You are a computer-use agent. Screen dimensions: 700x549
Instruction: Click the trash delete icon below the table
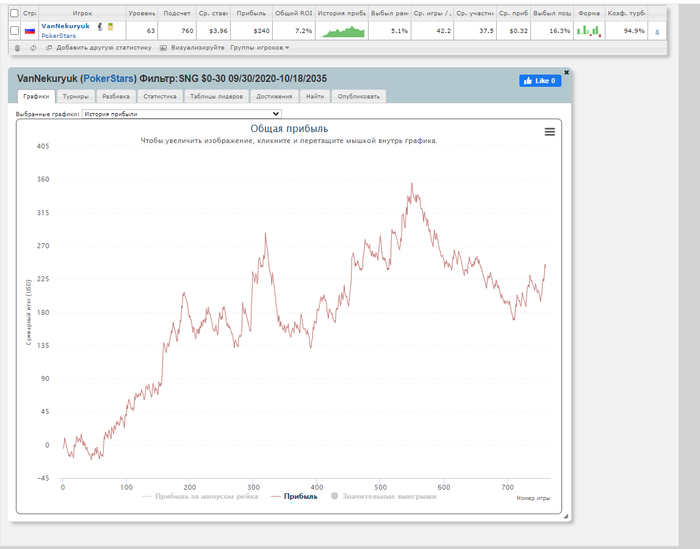(x=17, y=48)
